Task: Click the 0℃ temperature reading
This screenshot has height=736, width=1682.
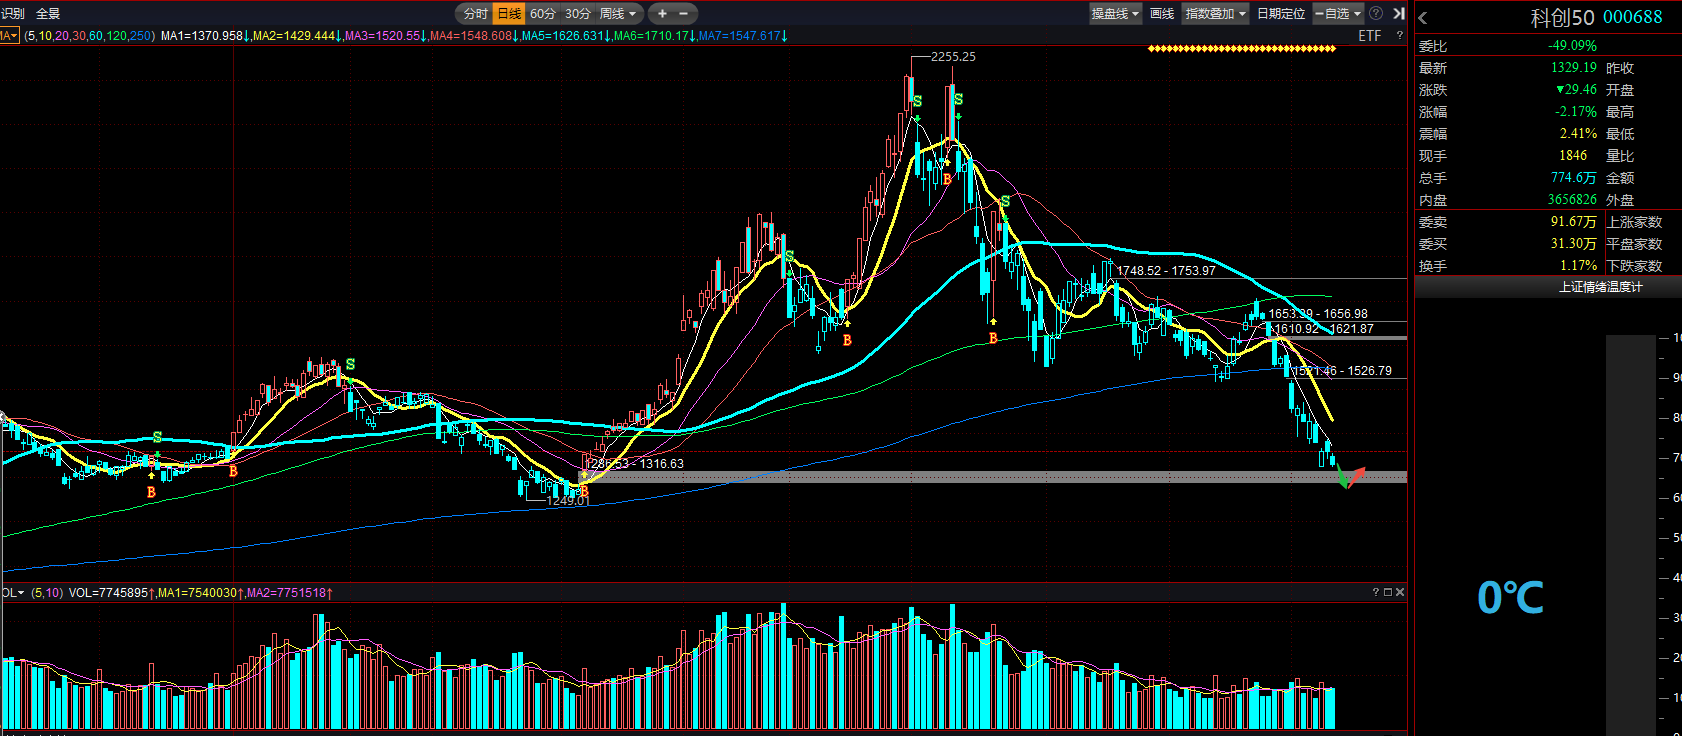Action: click(1510, 598)
